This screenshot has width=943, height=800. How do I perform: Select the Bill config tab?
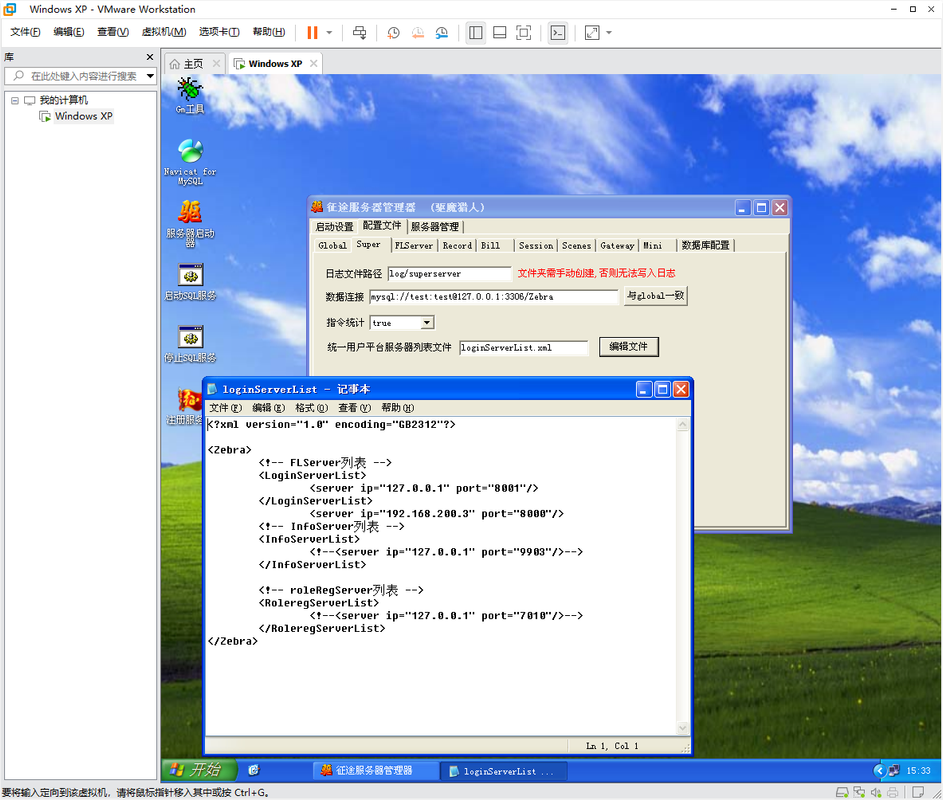[x=491, y=245]
